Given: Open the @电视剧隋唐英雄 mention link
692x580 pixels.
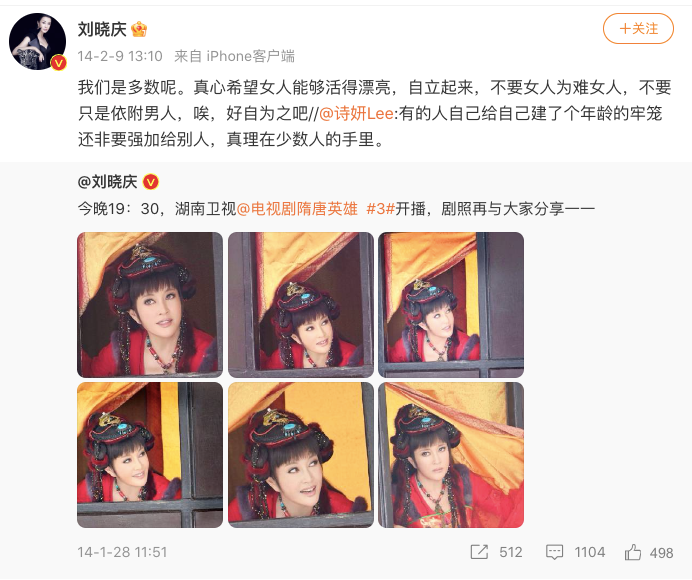Looking at the screenshot, I should click(x=297, y=208).
